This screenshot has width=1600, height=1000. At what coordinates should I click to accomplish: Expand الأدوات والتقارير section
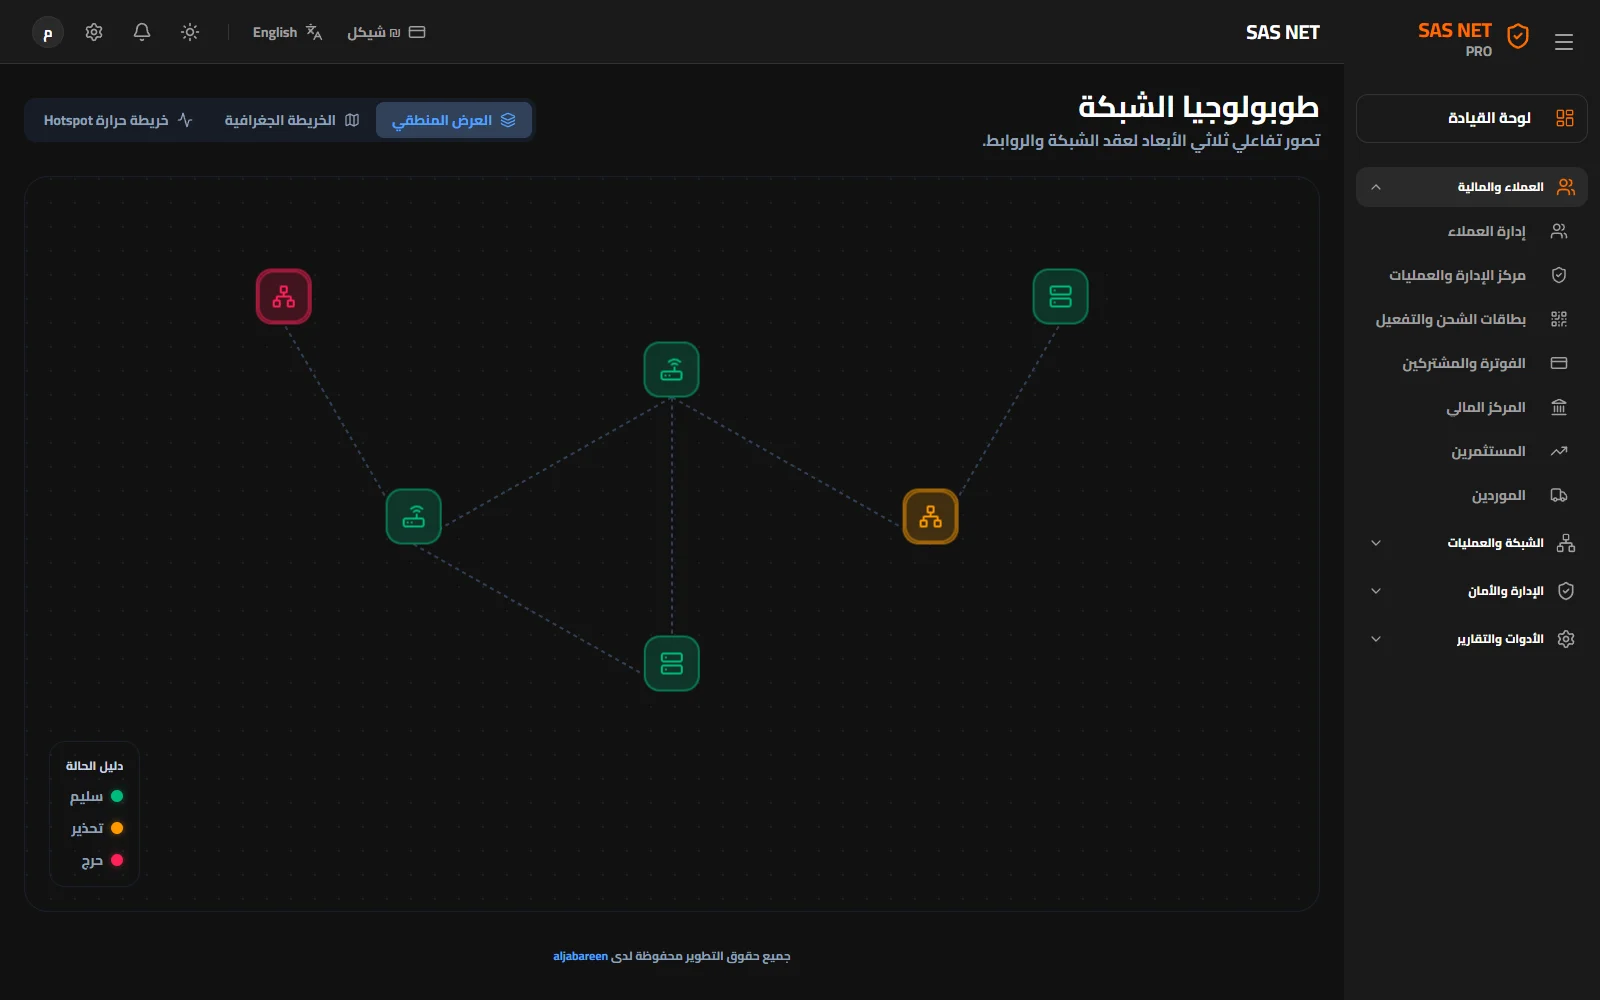point(1471,639)
